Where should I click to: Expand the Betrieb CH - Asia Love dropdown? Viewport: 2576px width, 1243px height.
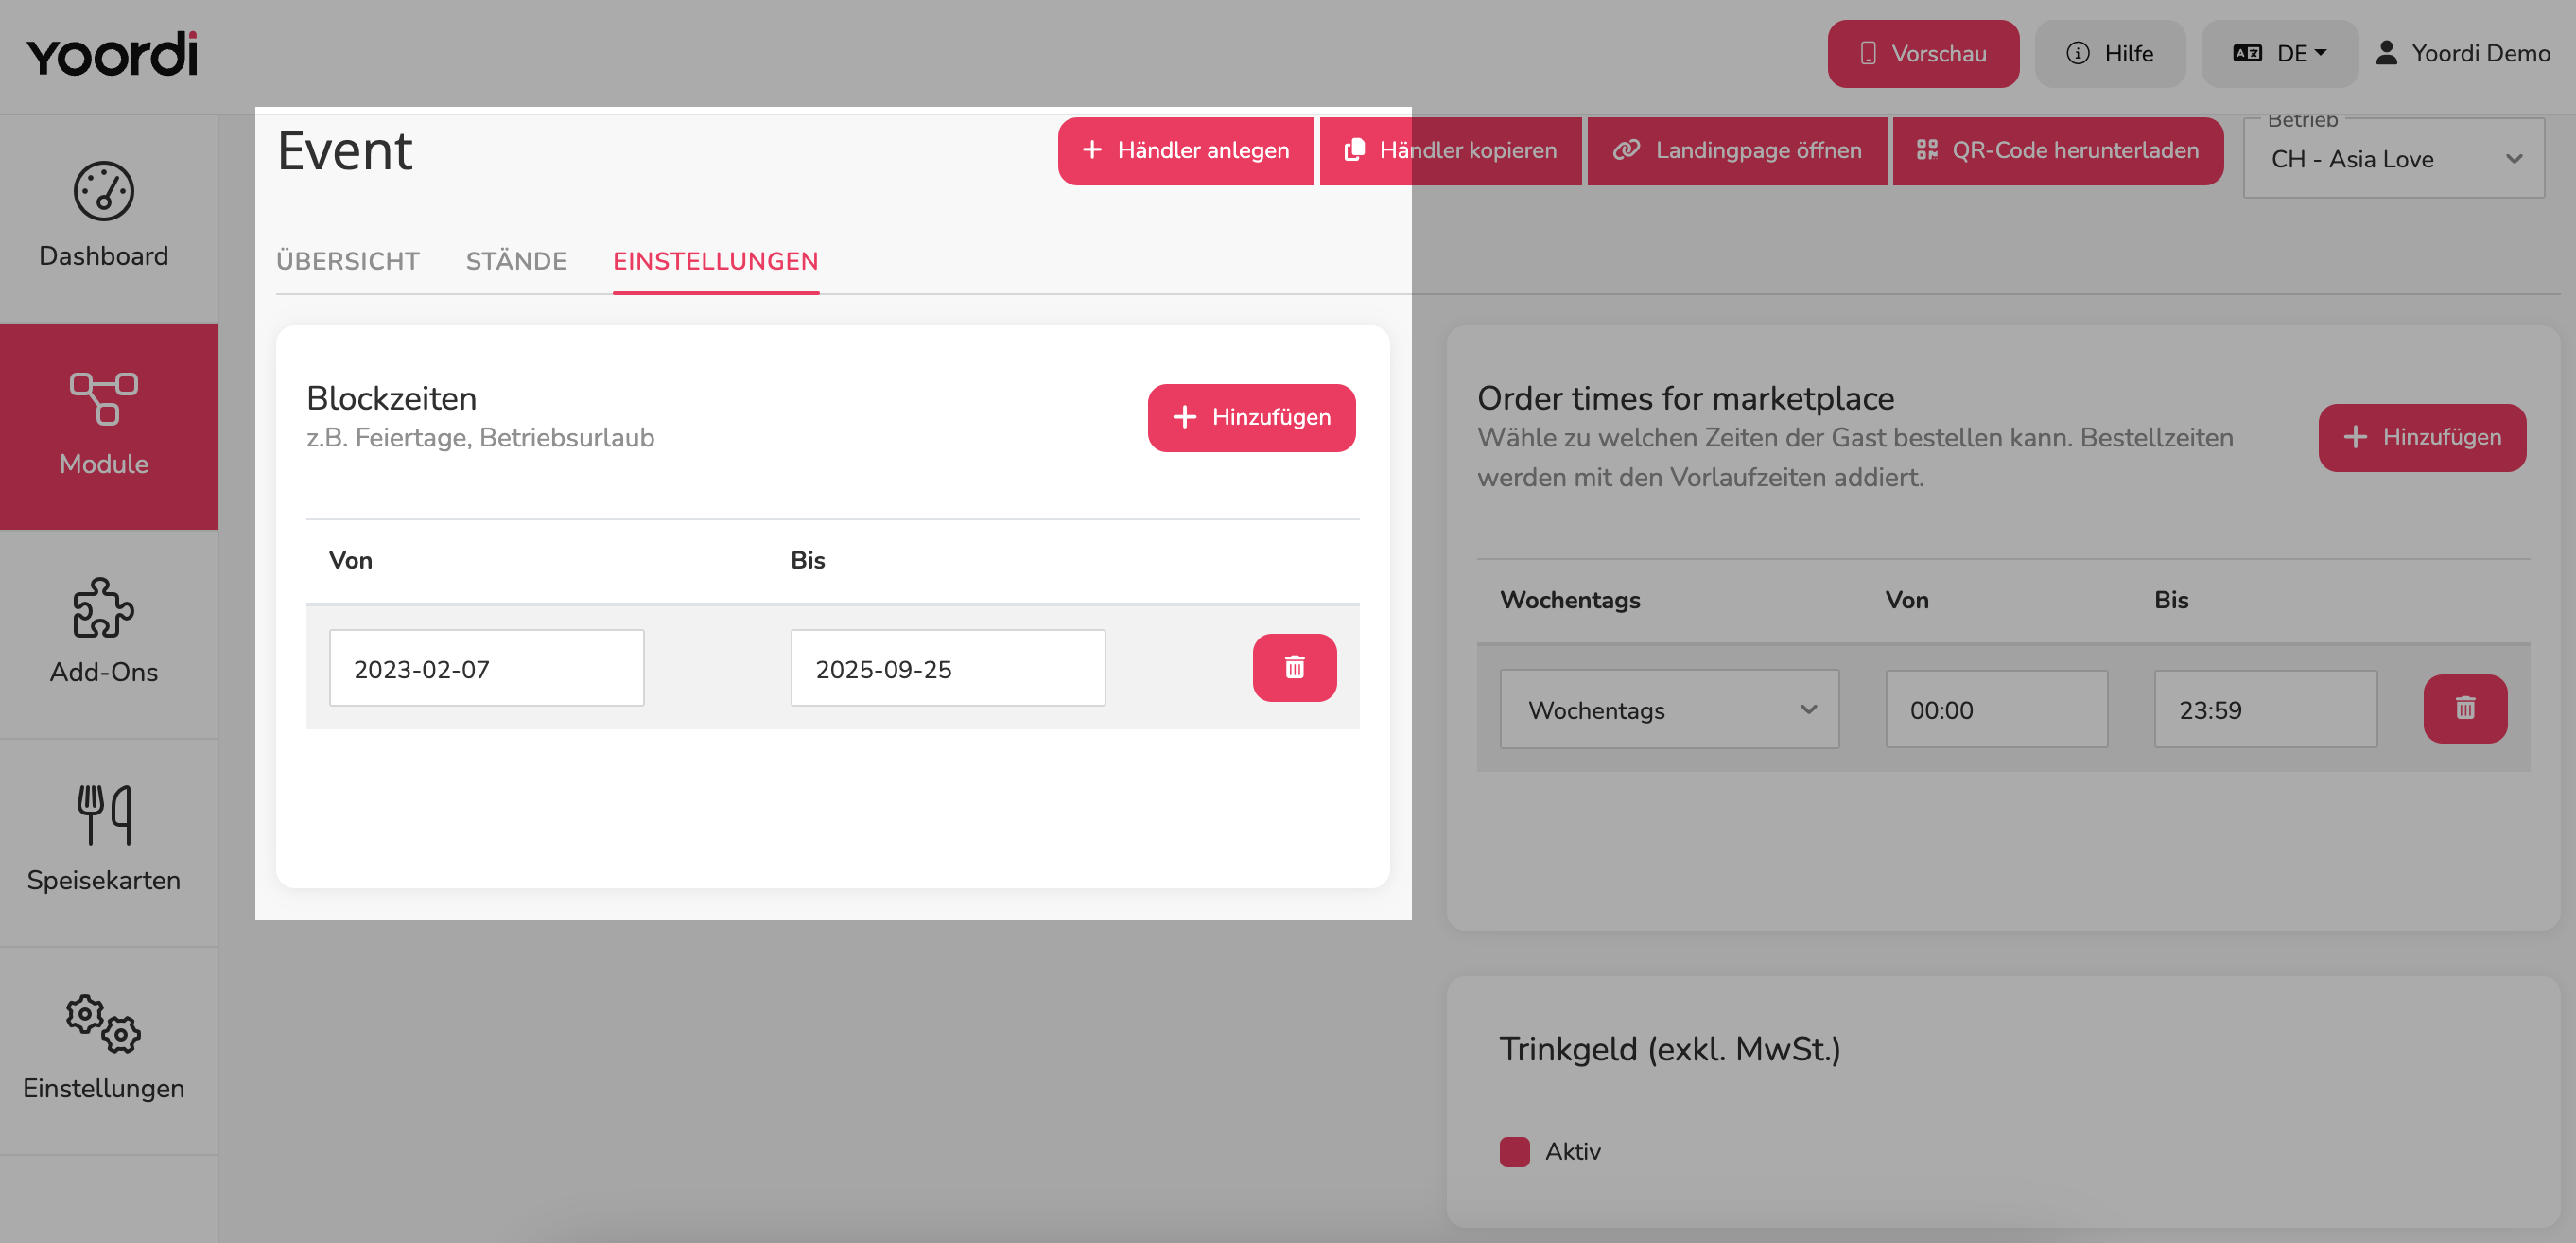point(2393,158)
